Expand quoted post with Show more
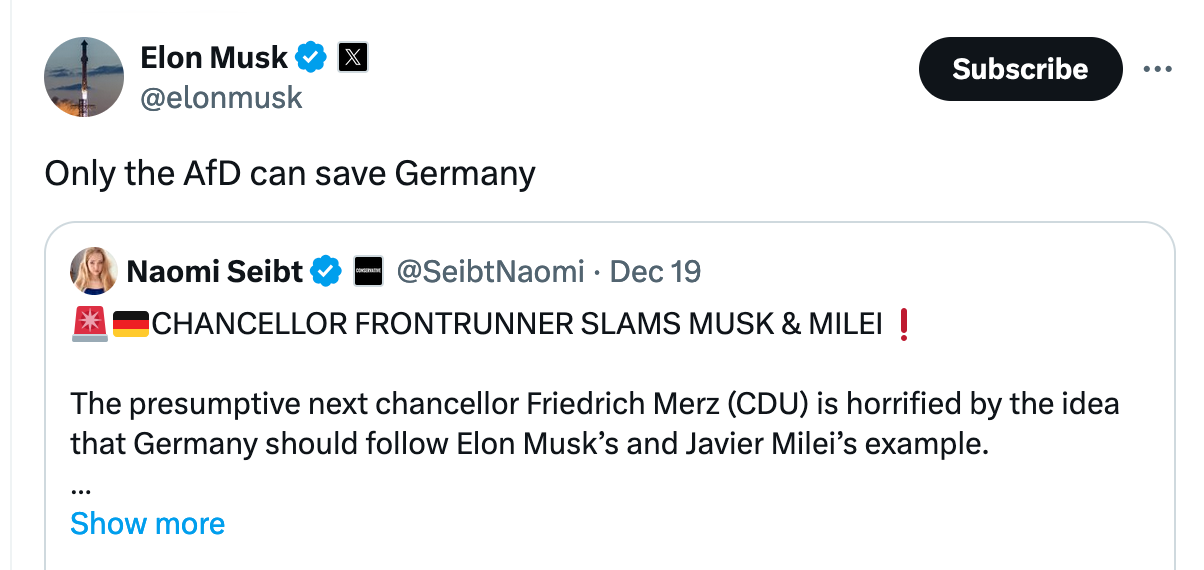This screenshot has width=1204, height=570. coord(148,523)
